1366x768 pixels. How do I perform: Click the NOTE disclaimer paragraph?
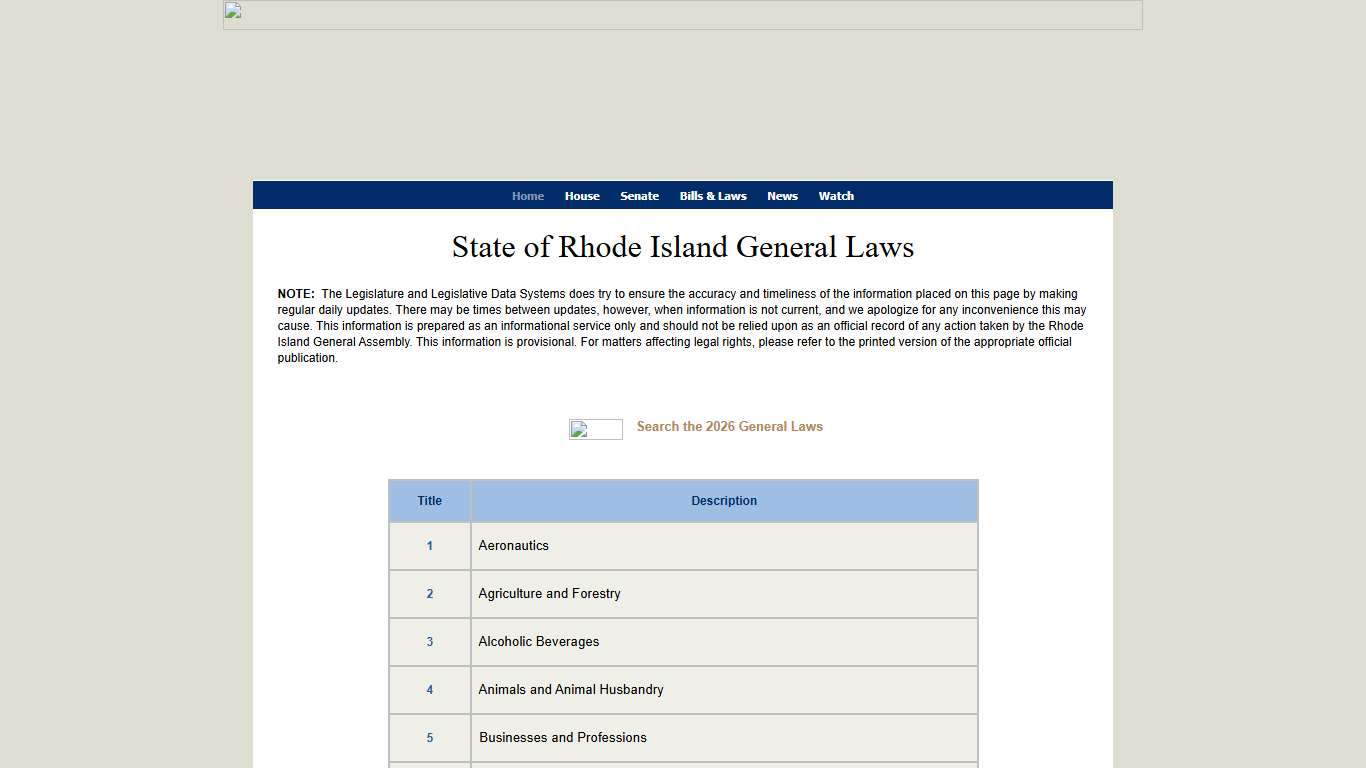tap(683, 325)
